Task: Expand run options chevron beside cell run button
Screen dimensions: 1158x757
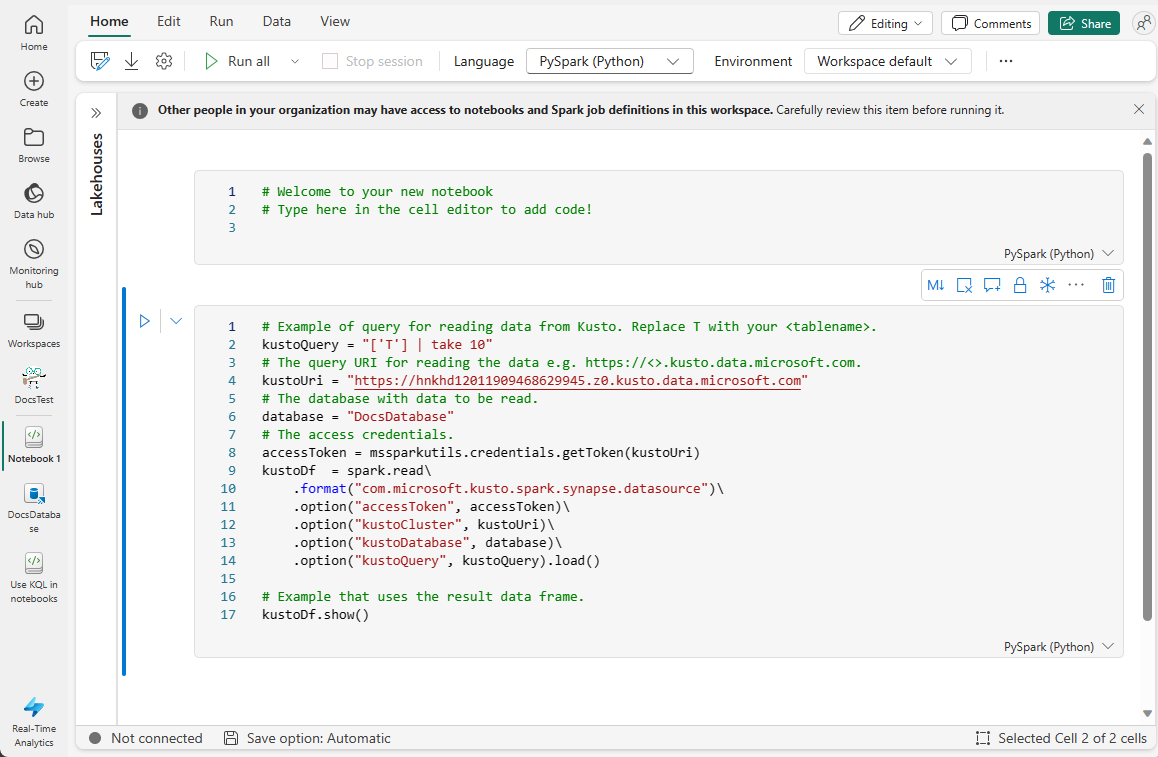Action: (x=176, y=321)
